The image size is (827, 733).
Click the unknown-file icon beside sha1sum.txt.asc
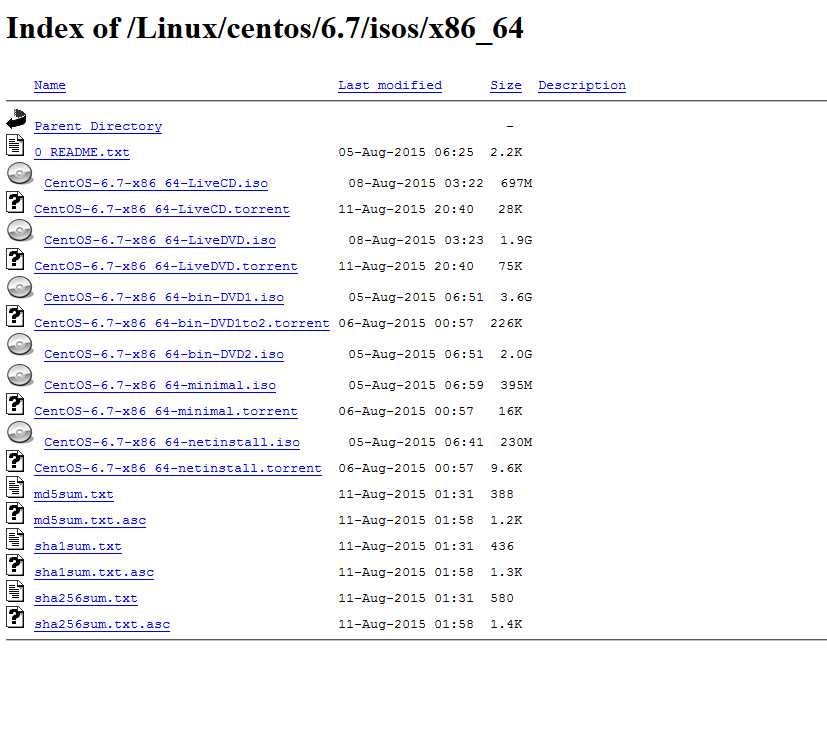(x=15, y=565)
